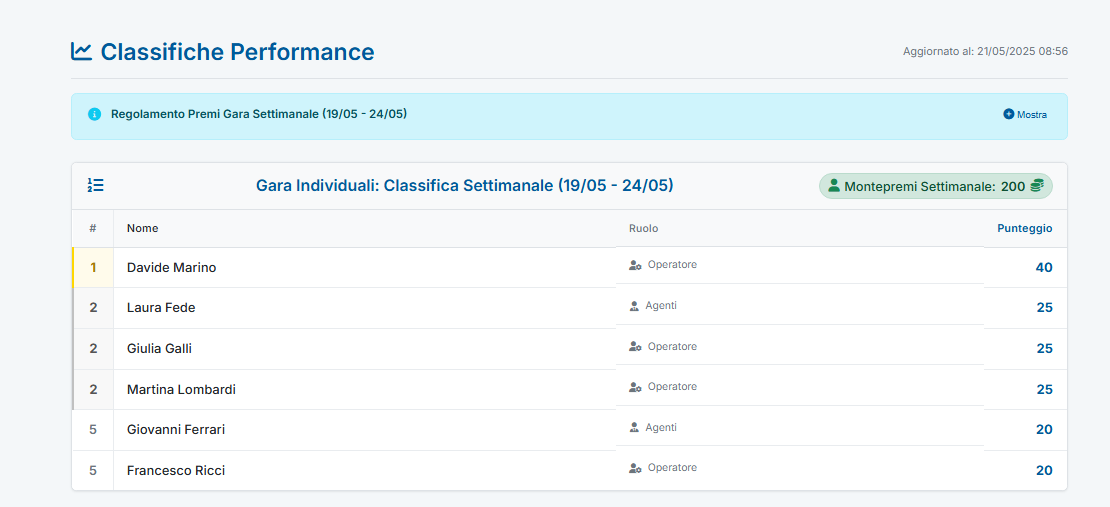This screenshot has height=507, width=1110.
Task: Click the person icon in Montepremi badge
Action: [834, 186]
